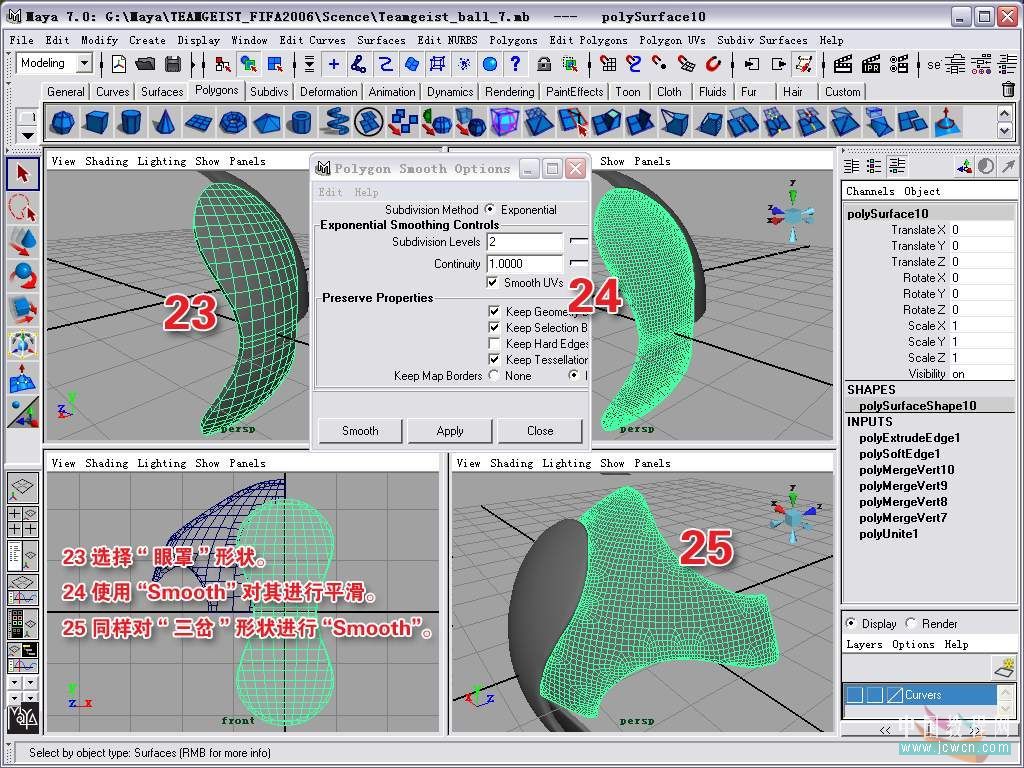Select None for Keep Map Borders
This screenshot has height=768, width=1024.
[494, 376]
